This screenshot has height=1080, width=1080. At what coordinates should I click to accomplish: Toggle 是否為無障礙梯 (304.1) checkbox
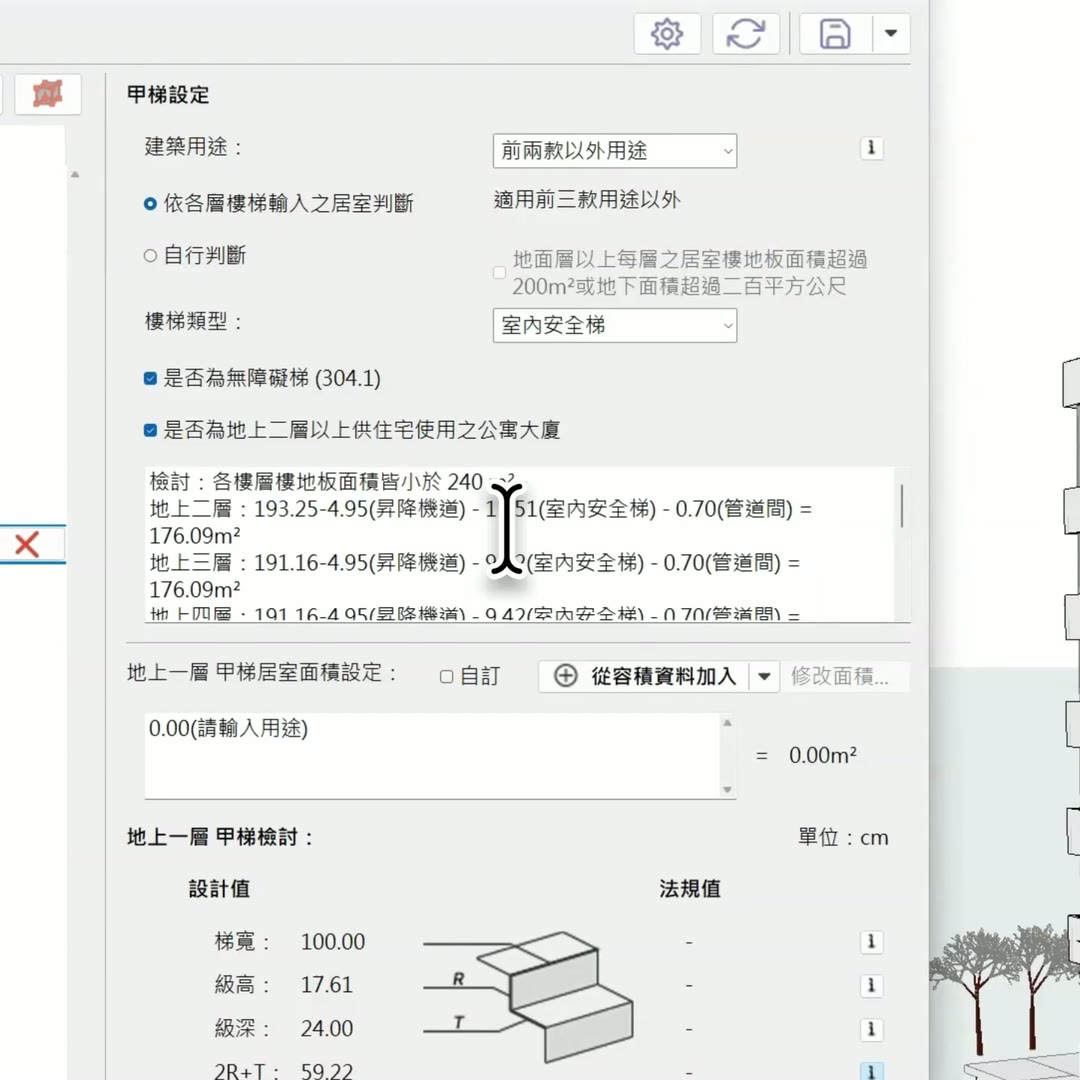click(x=150, y=379)
